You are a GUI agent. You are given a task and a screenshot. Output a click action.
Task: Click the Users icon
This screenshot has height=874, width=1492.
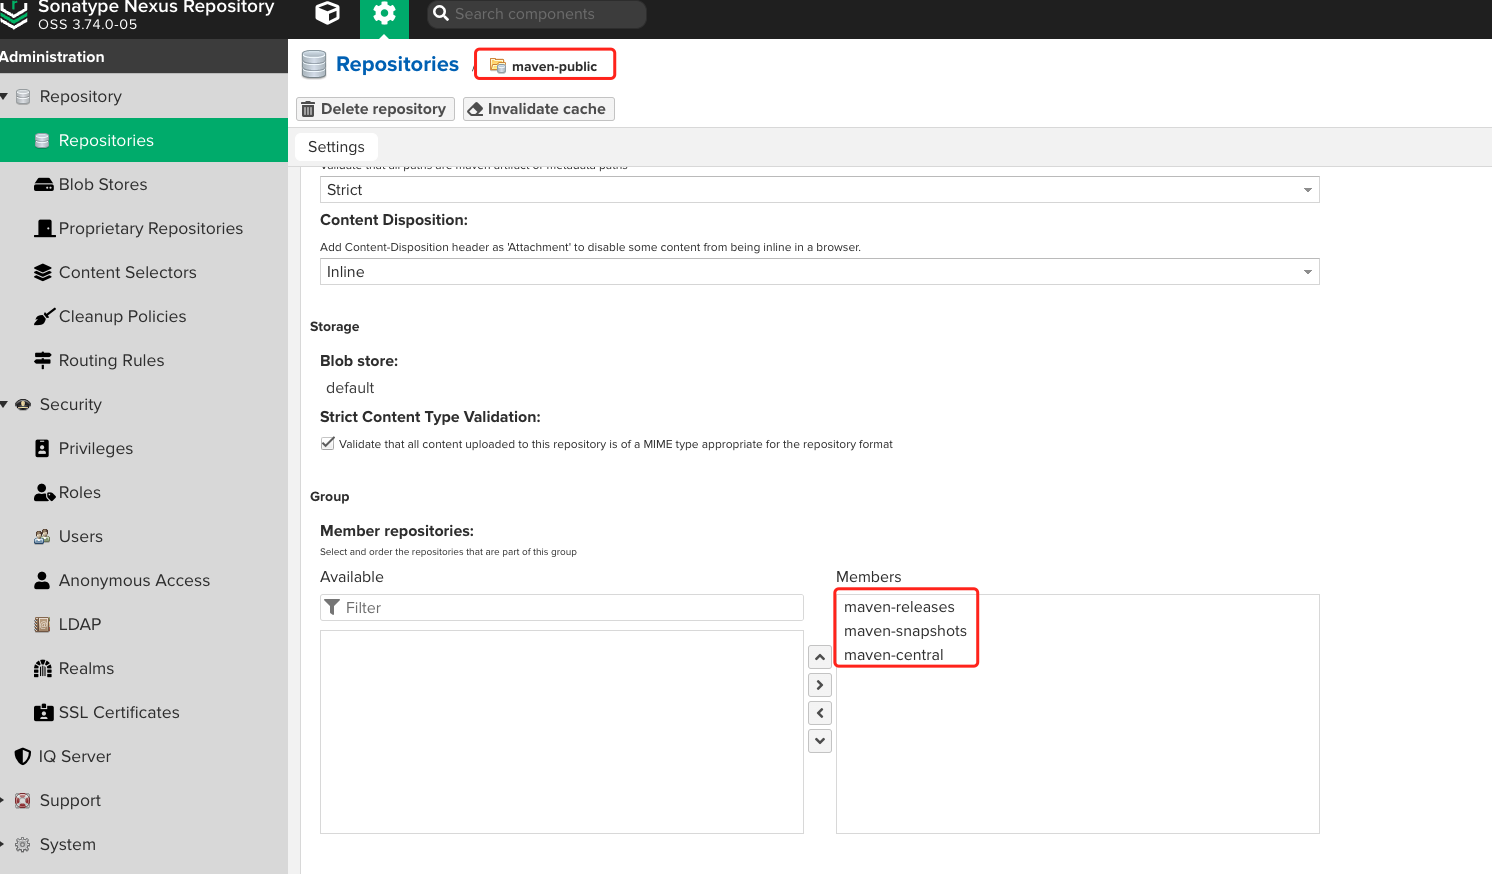pos(42,537)
